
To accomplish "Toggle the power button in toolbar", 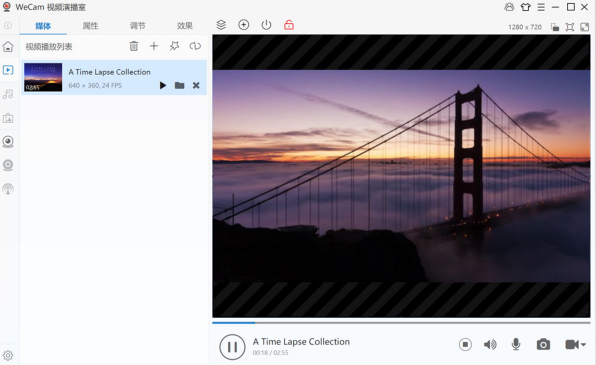I will click(x=266, y=25).
